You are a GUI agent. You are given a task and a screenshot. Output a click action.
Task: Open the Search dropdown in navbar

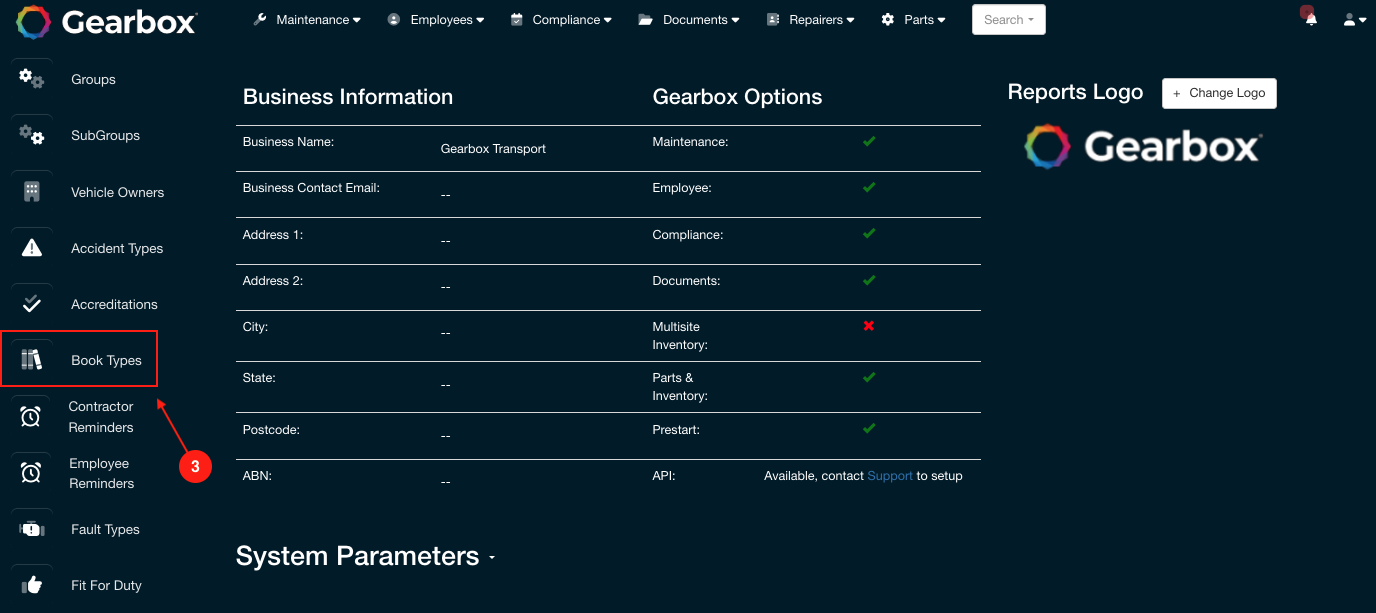(x=1008, y=19)
